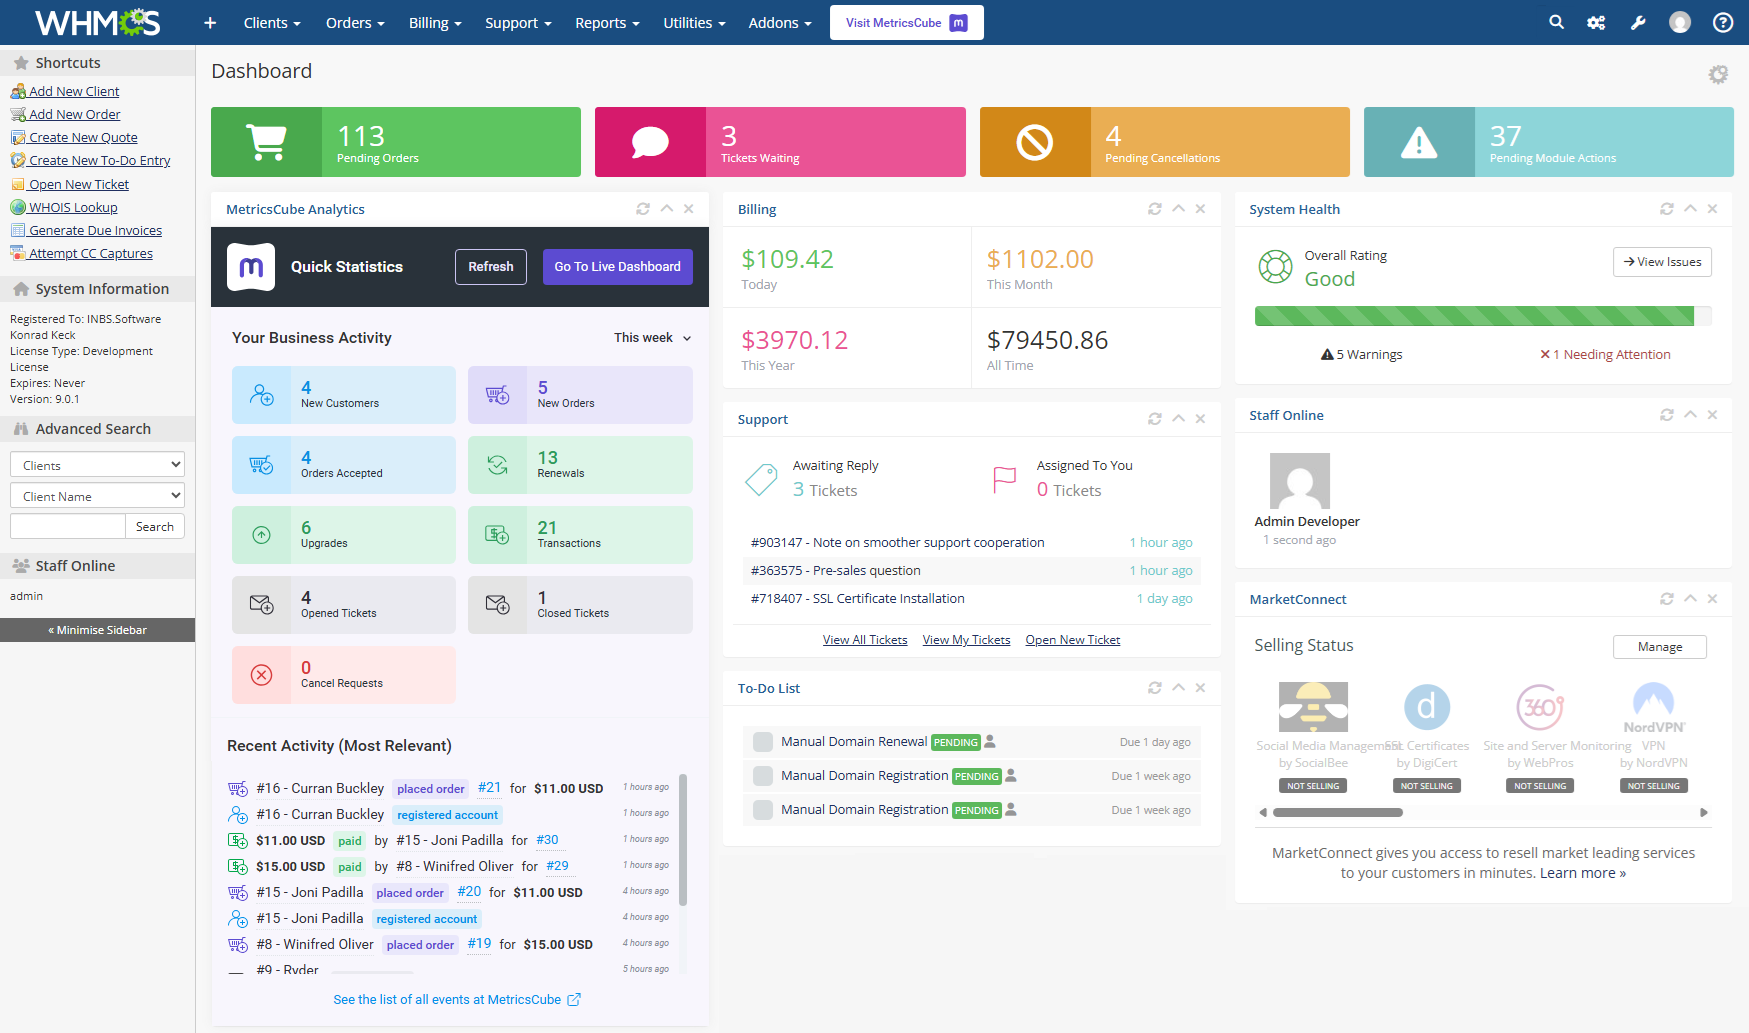Check the last pending Manual Domain Registration checkbox
The height and width of the screenshot is (1033, 1749).
pyautogui.click(x=761, y=809)
